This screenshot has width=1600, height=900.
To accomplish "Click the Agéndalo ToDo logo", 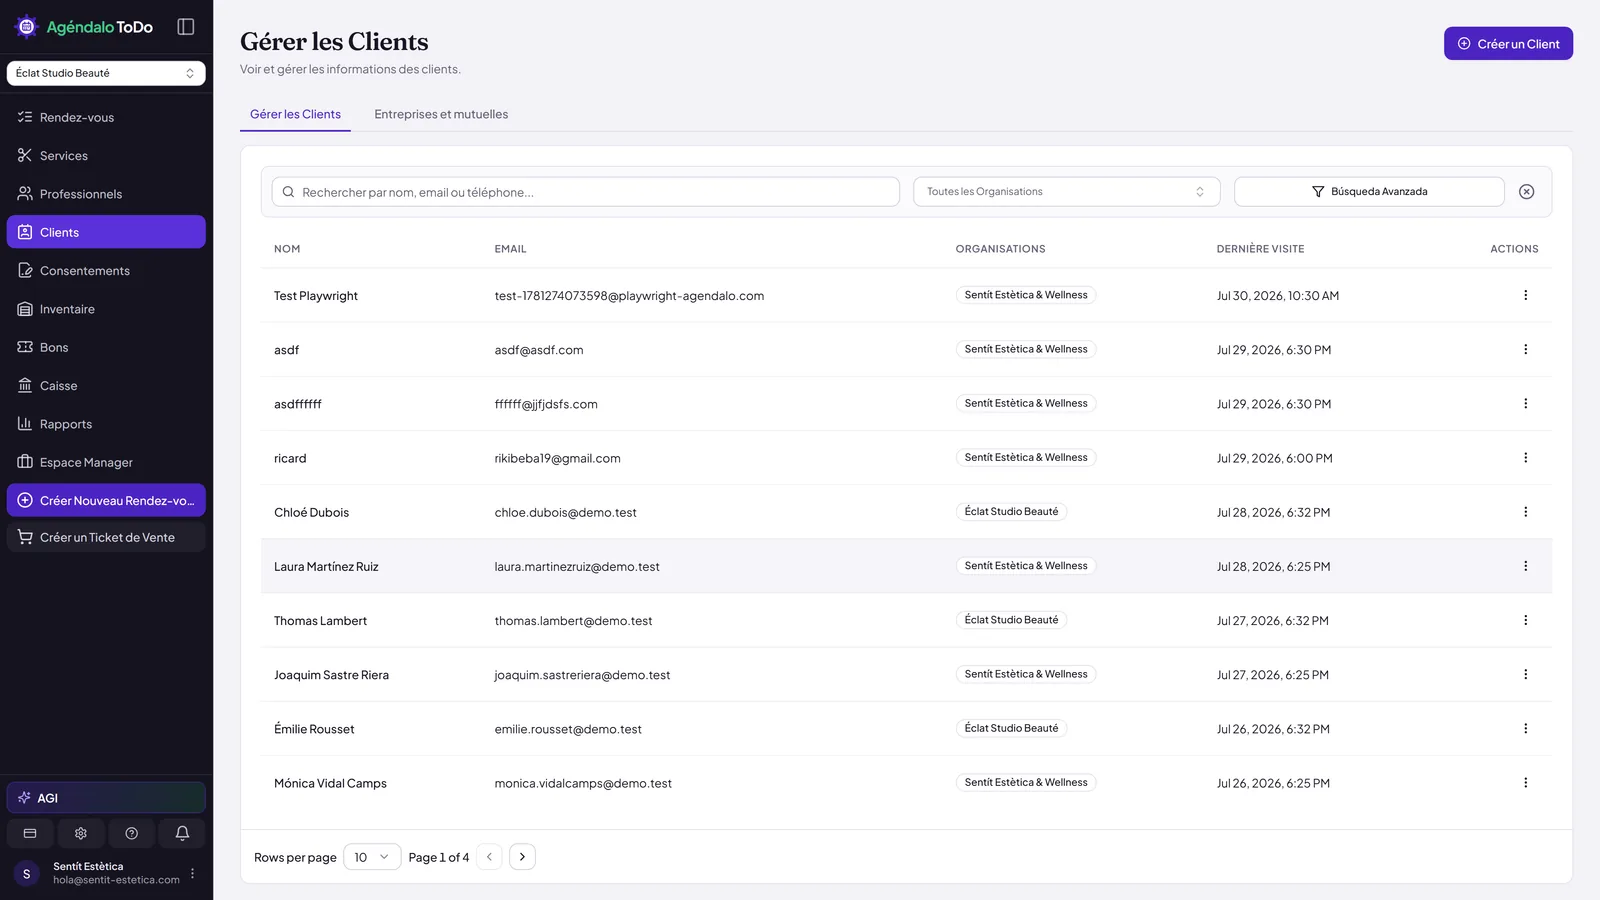I will click(x=84, y=27).
